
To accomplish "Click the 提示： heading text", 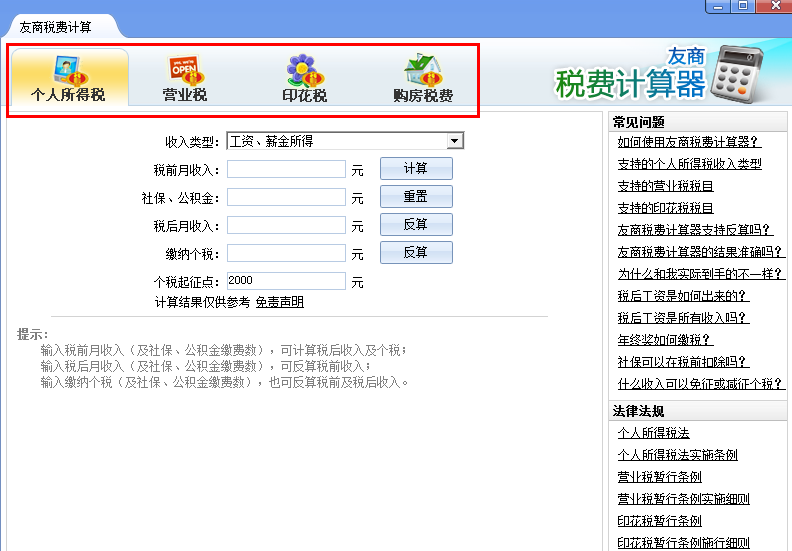I will pos(33,334).
